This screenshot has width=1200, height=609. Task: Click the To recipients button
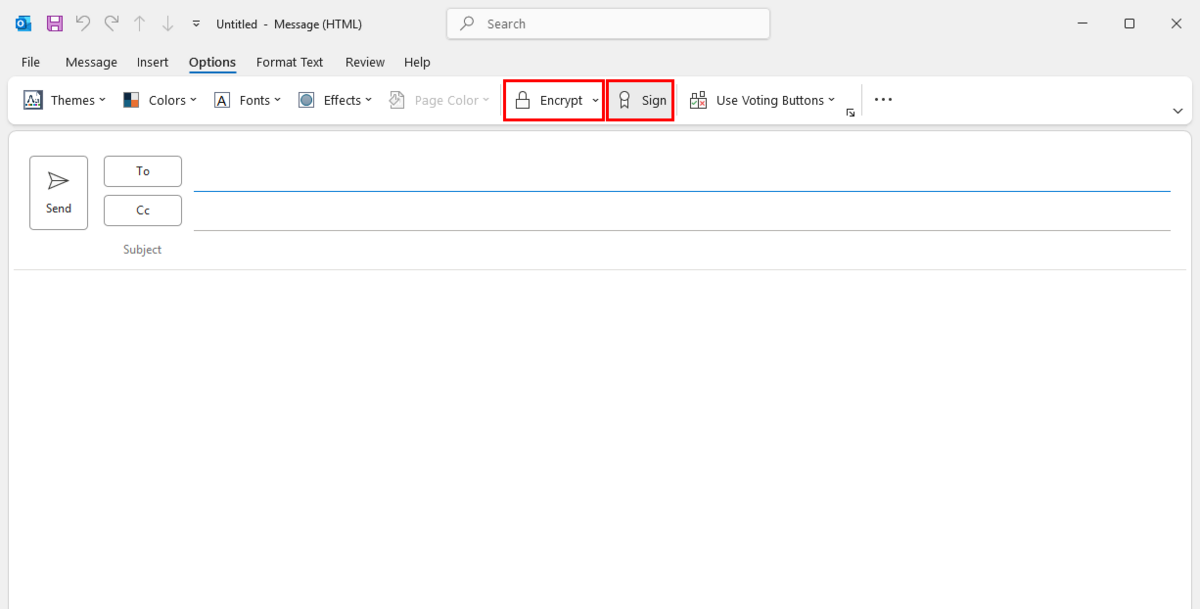click(143, 171)
